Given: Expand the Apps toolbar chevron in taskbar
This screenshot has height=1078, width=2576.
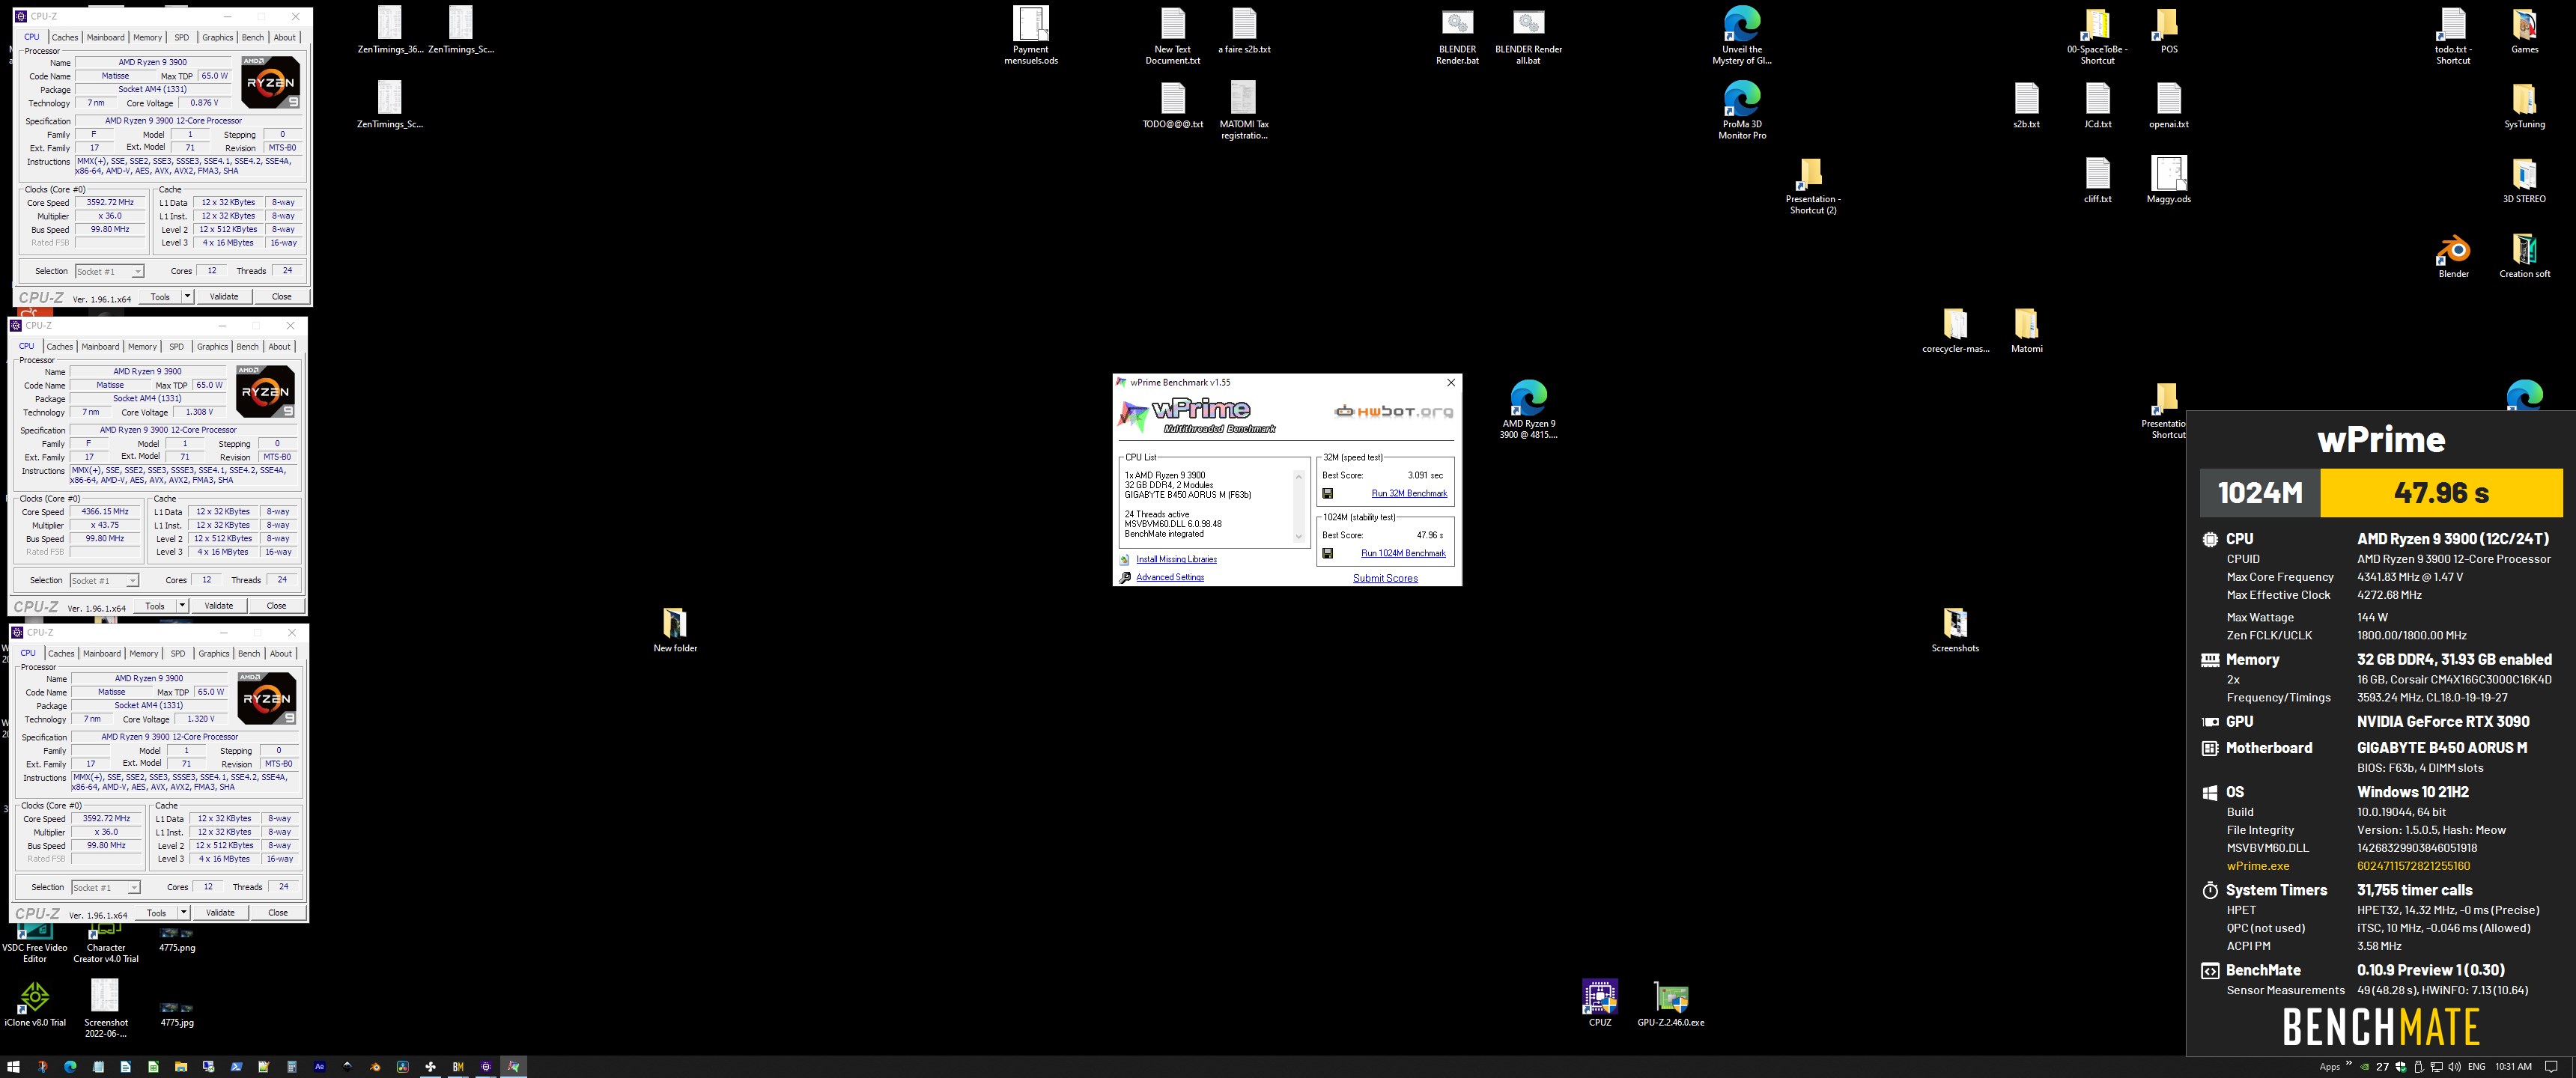Looking at the screenshot, I should (x=2348, y=1063).
